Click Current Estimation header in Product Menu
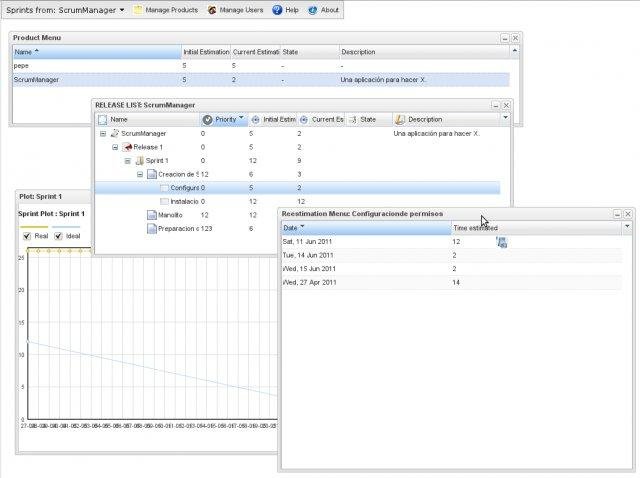Viewport: 640px width, 478px height. 256,52
